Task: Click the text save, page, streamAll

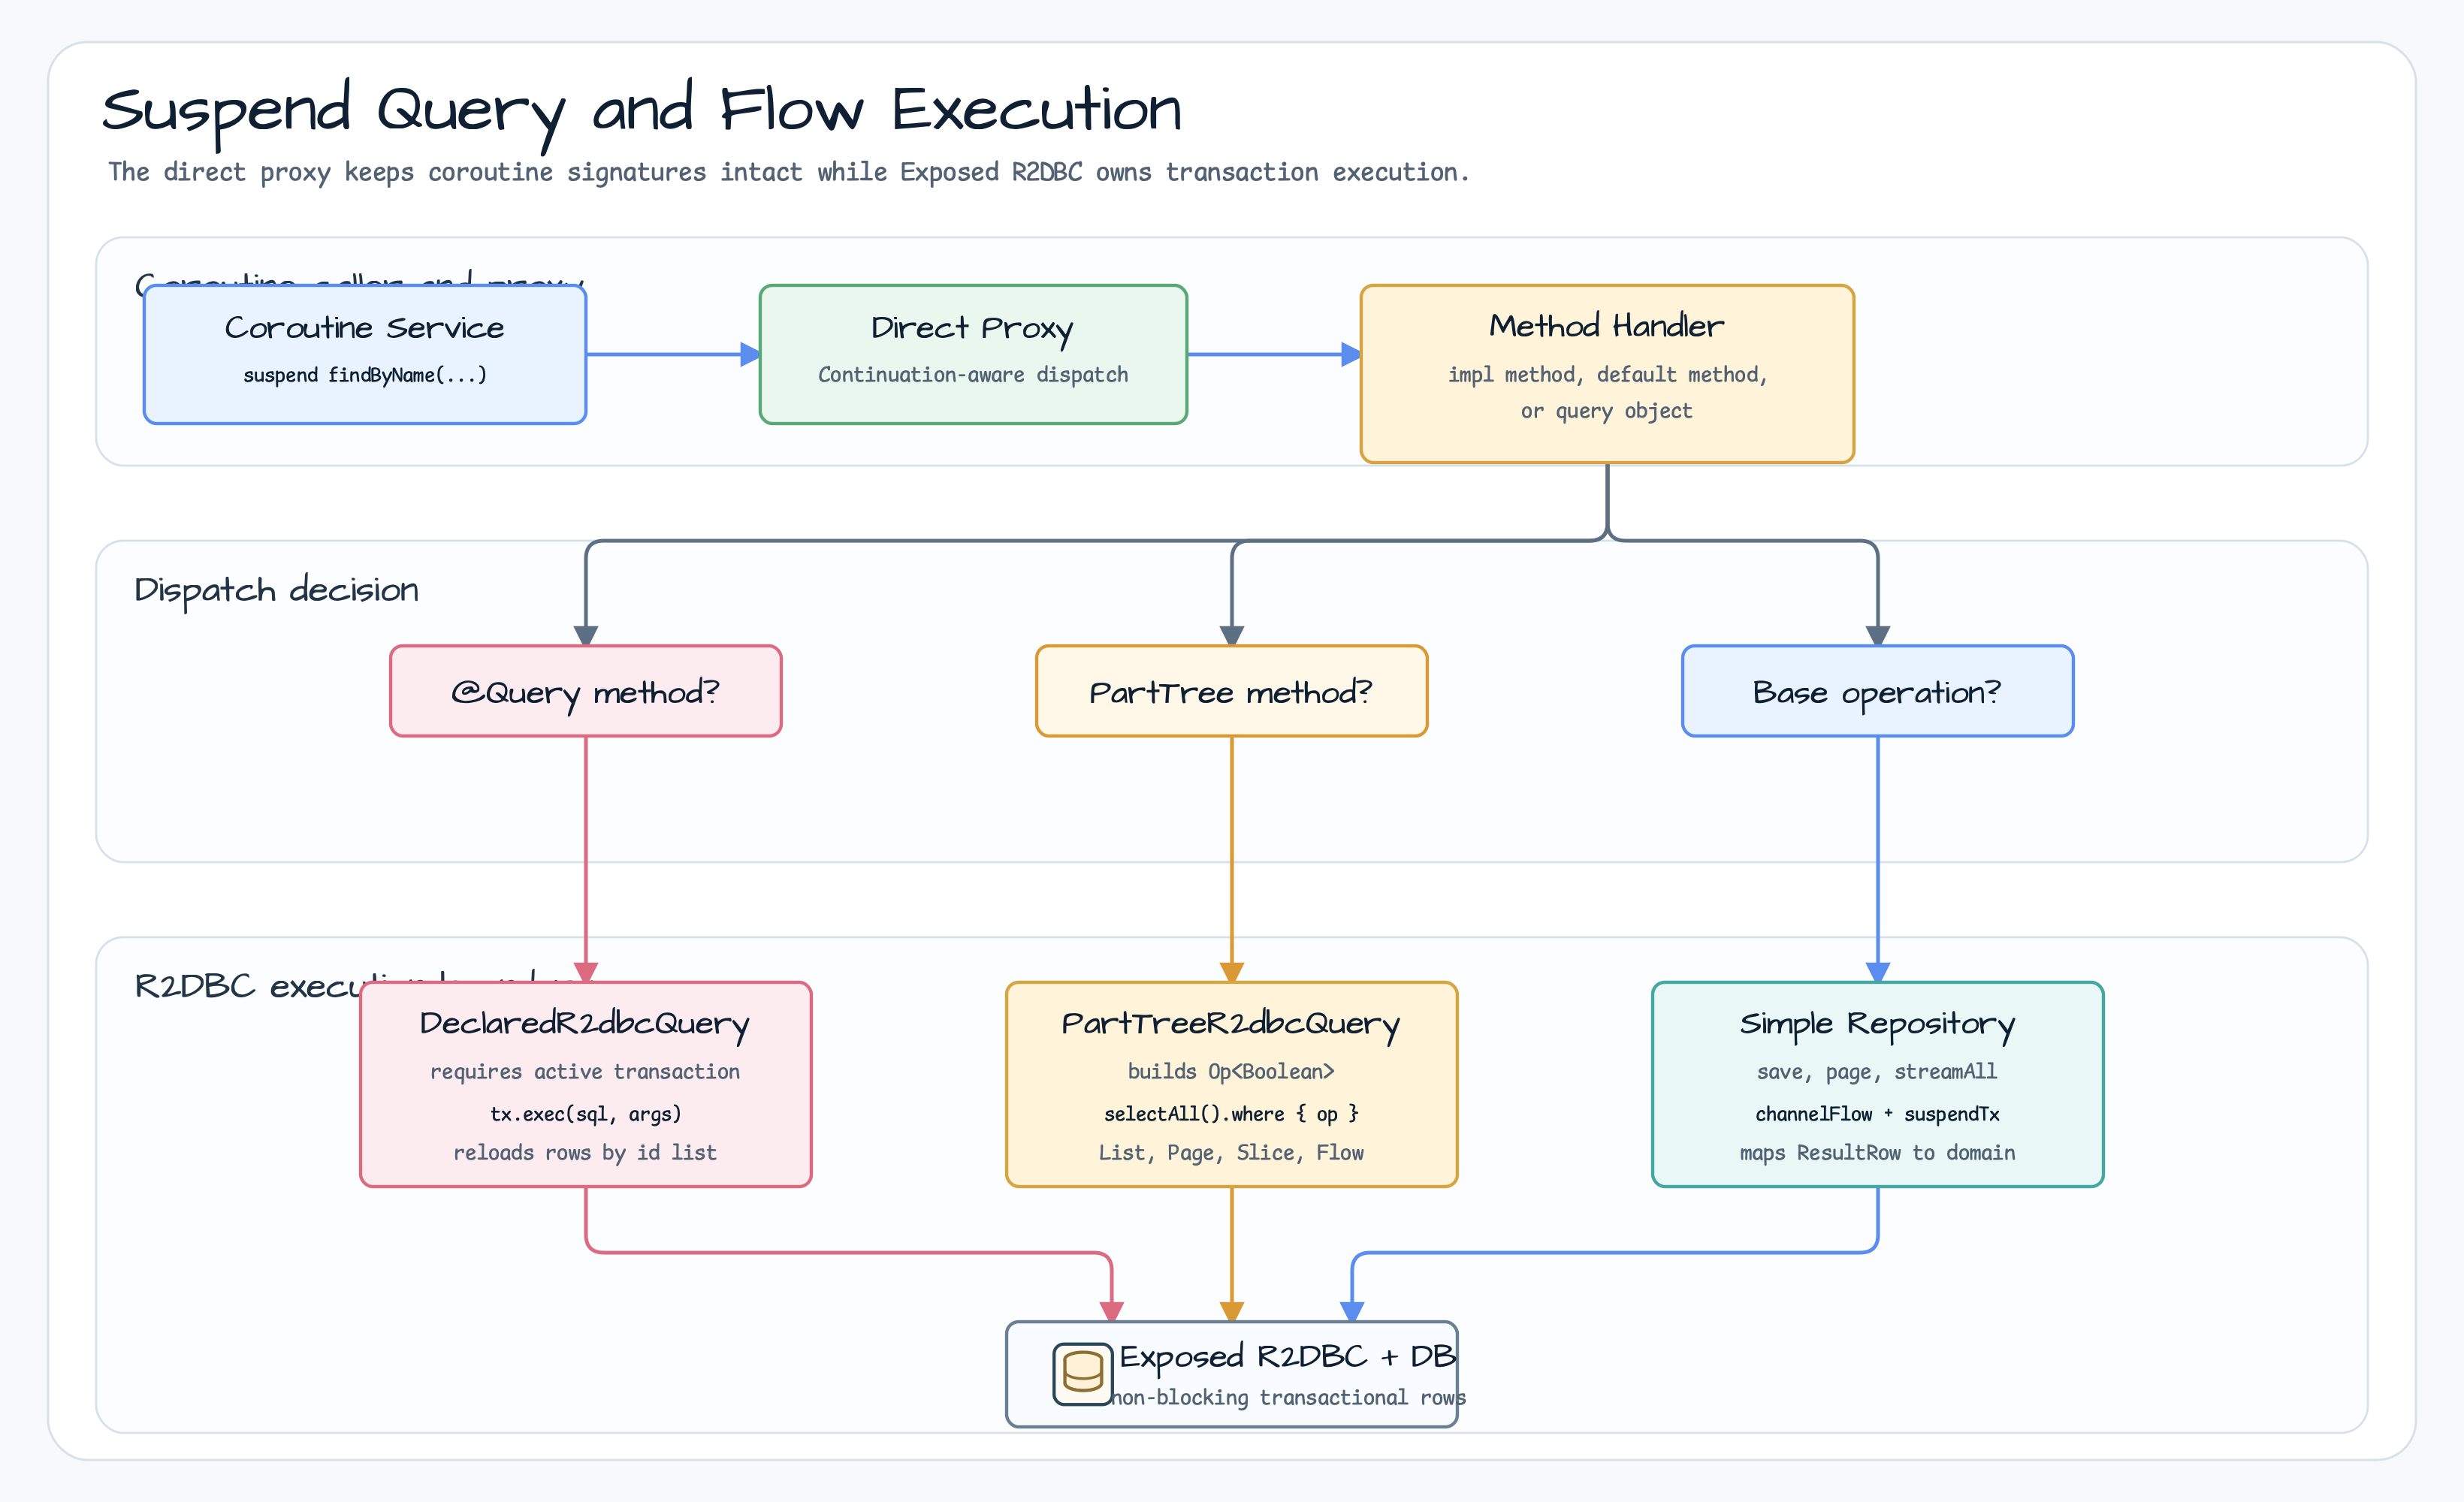Action: point(1877,1072)
